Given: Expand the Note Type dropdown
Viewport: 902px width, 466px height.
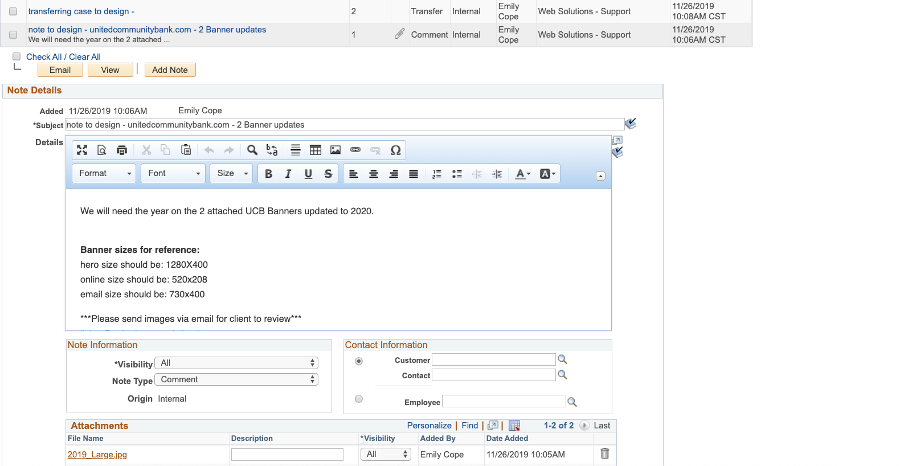Looking at the screenshot, I should pyautogui.click(x=238, y=380).
